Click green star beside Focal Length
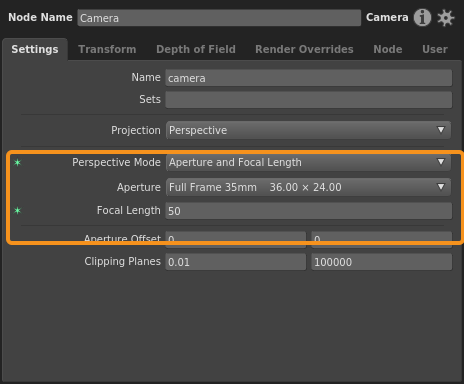The height and width of the screenshot is (384, 464). pyautogui.click(x=17, y=211)
